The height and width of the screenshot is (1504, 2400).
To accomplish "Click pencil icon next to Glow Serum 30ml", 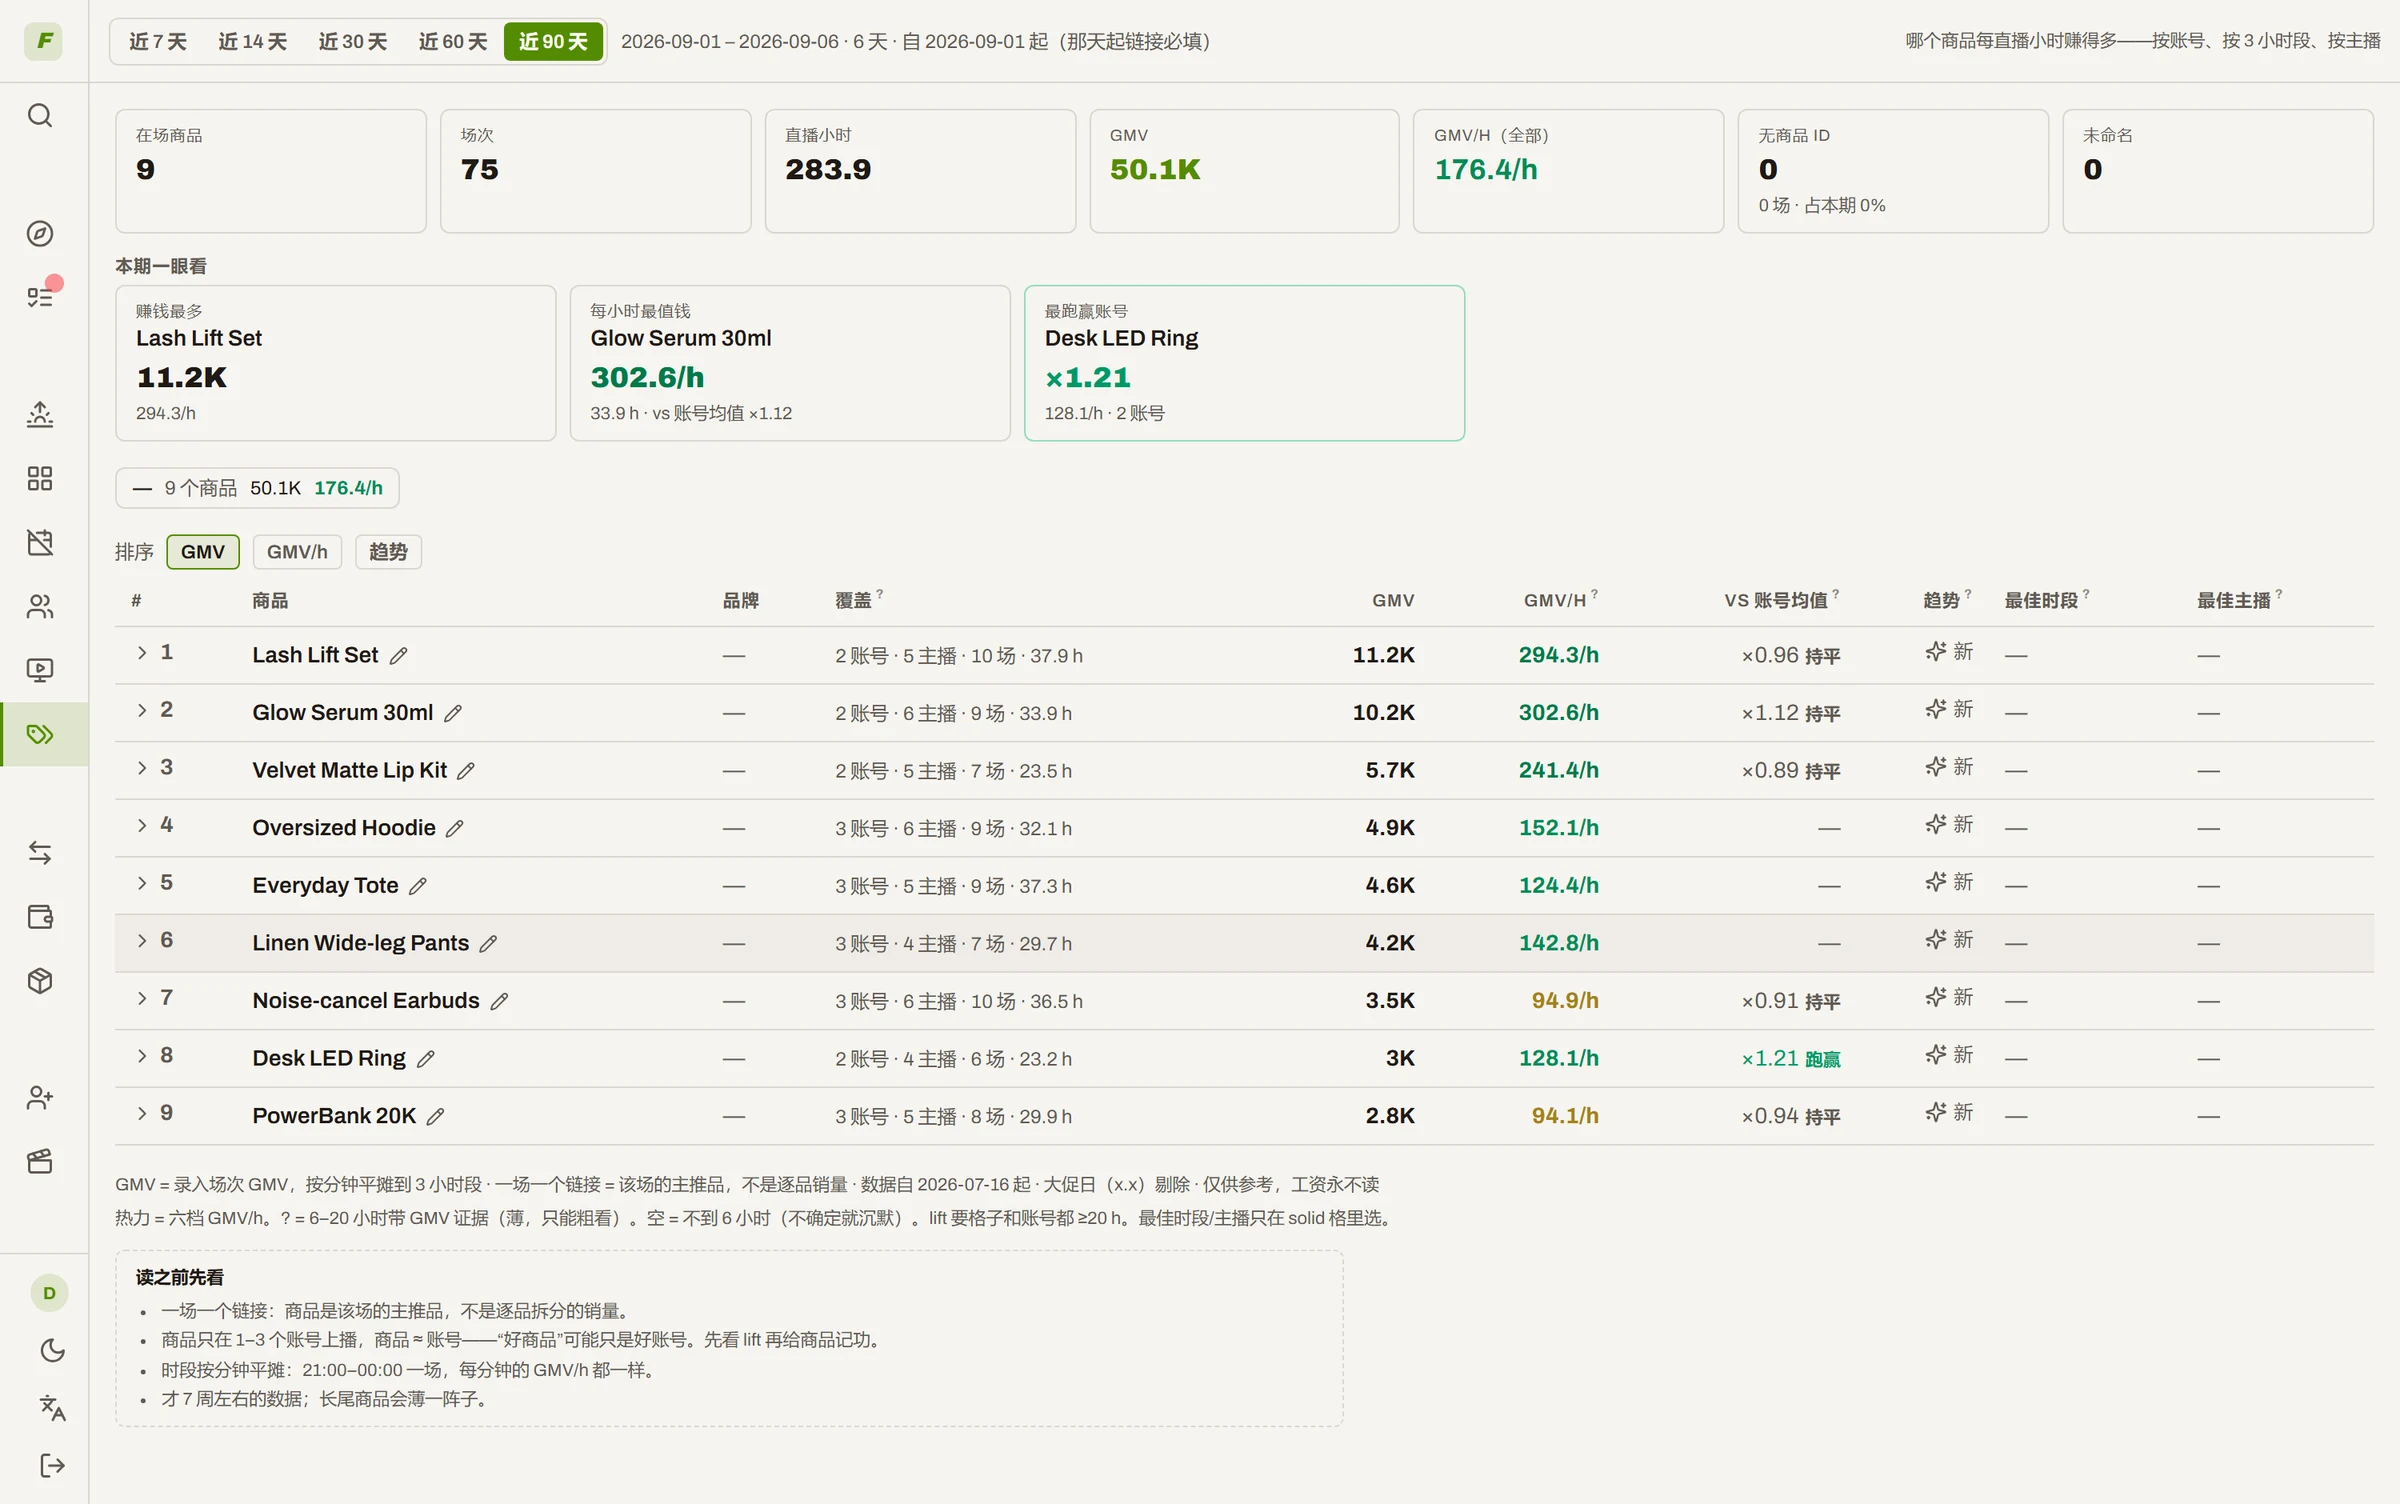I will pos(453,713).
